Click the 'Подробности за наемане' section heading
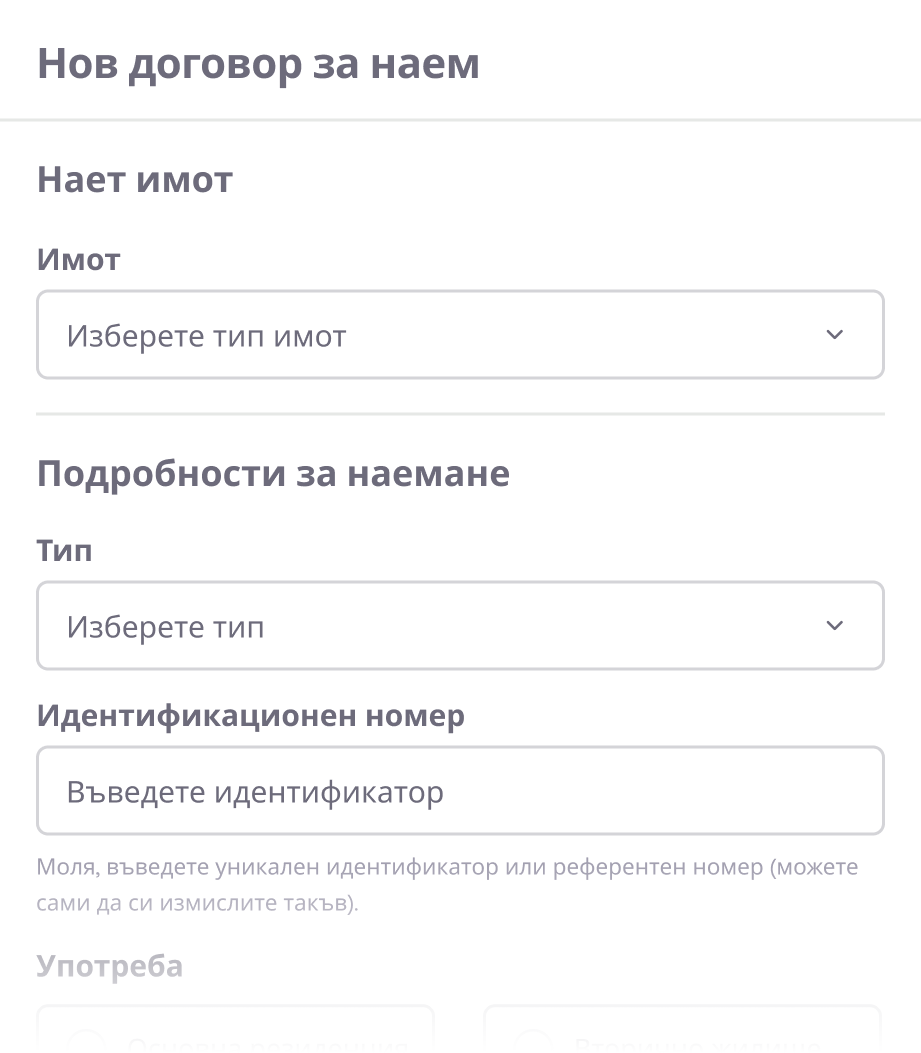Screen dimensions: 921x1053 click(x=273, y=471)
